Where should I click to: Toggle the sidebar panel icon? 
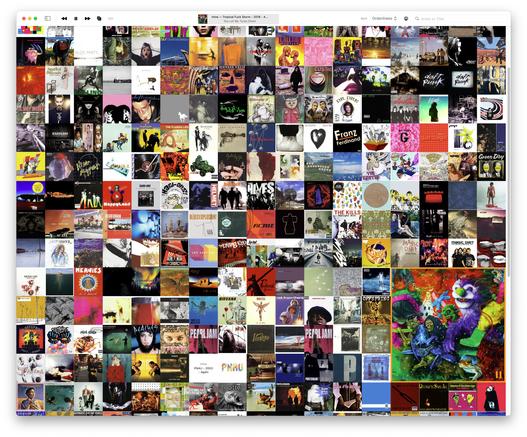click(48, 18)
